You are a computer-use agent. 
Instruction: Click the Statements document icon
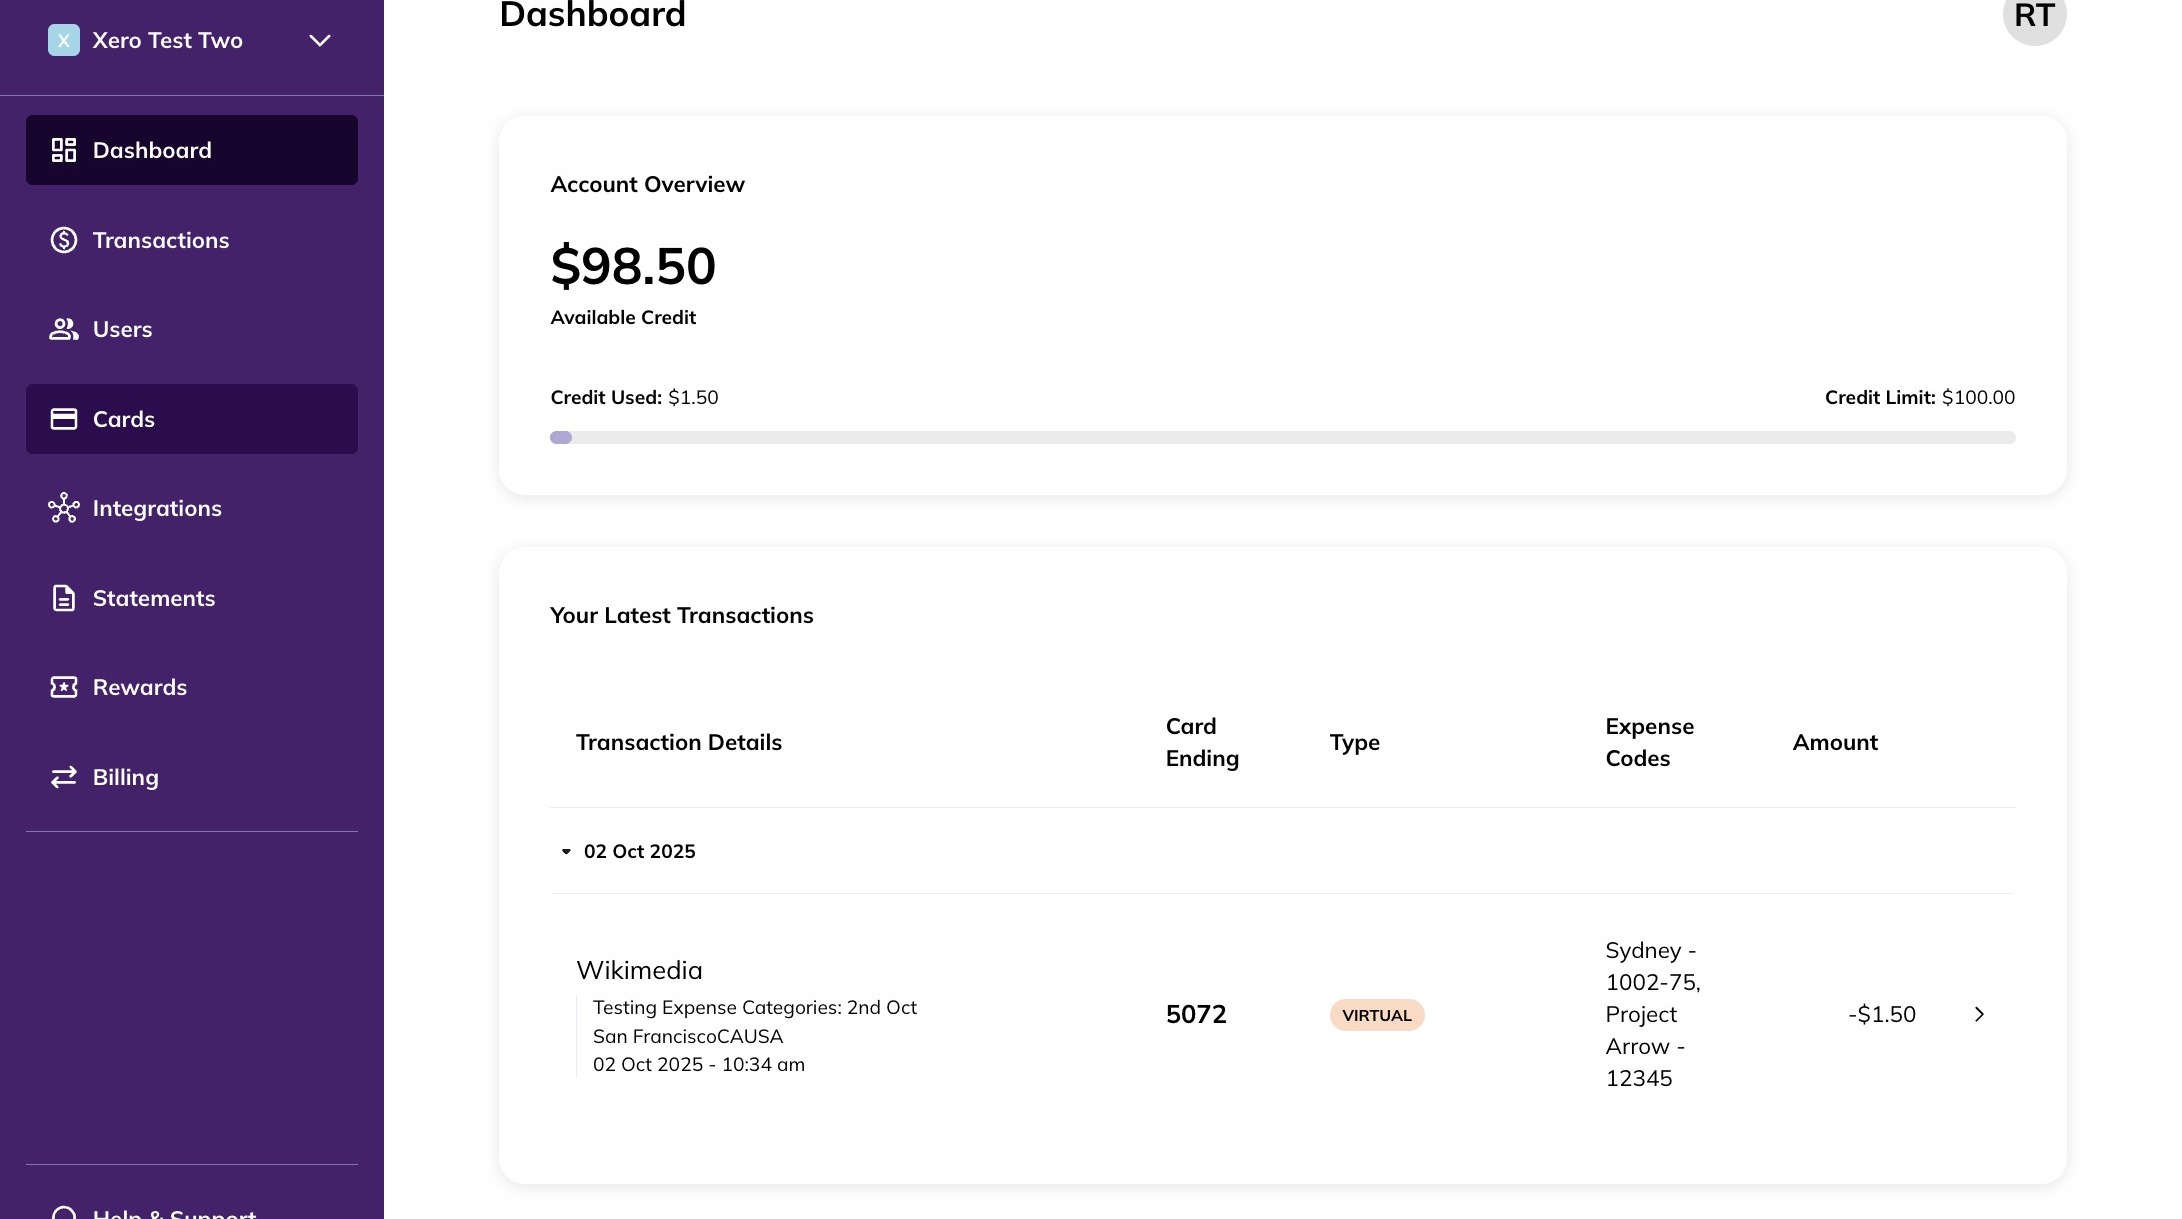(64, 598)
